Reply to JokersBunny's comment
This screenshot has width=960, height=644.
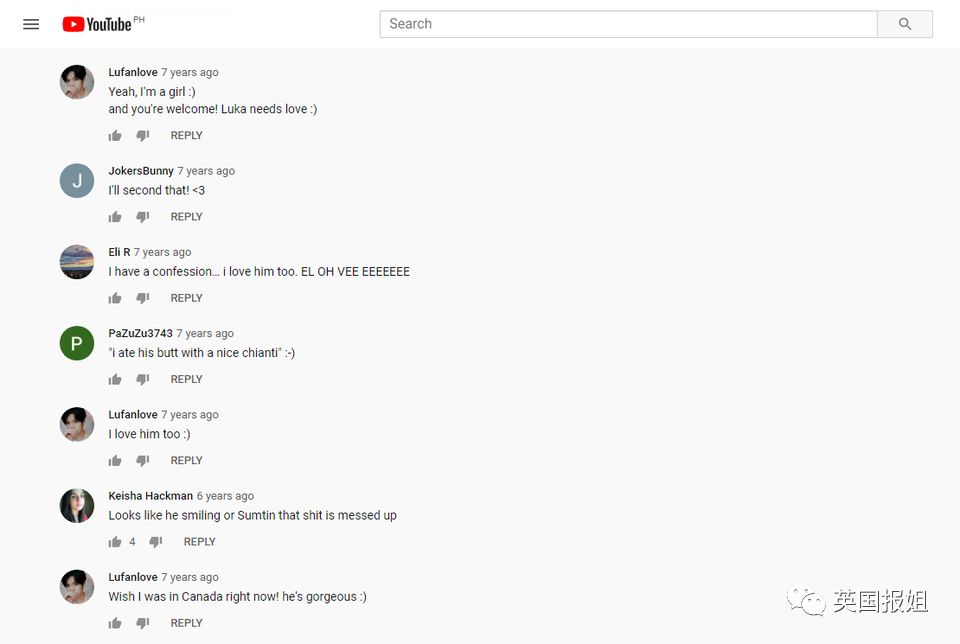[186, 217]
